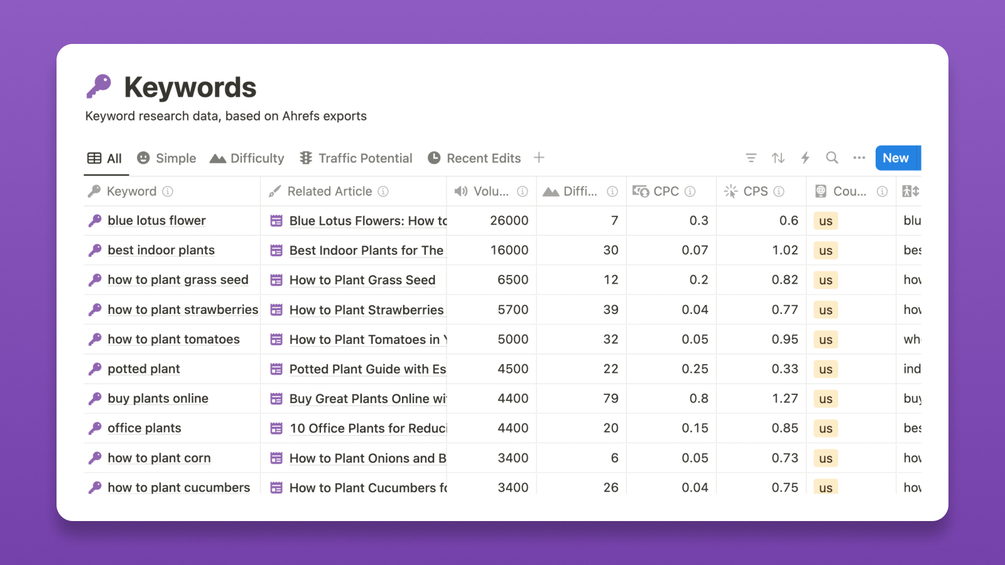
Task: Open the 'potted plant' keyword page
Action: point(144,368)
